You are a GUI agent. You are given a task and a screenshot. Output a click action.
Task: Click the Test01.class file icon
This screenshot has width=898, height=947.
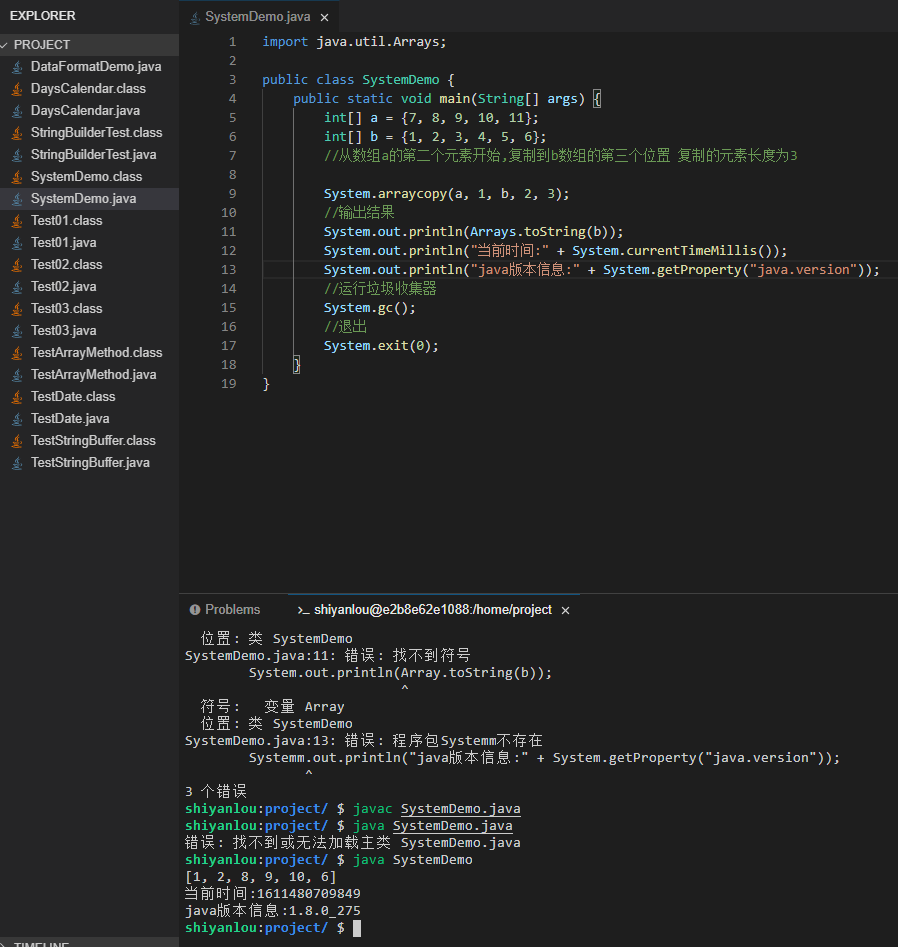point(18,221)
